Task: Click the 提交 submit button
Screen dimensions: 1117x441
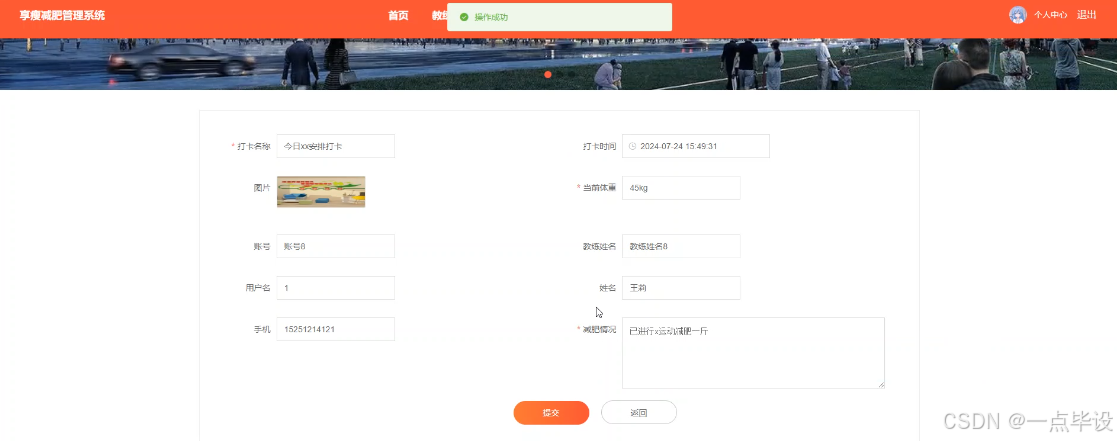Action: tap(551, 413)
